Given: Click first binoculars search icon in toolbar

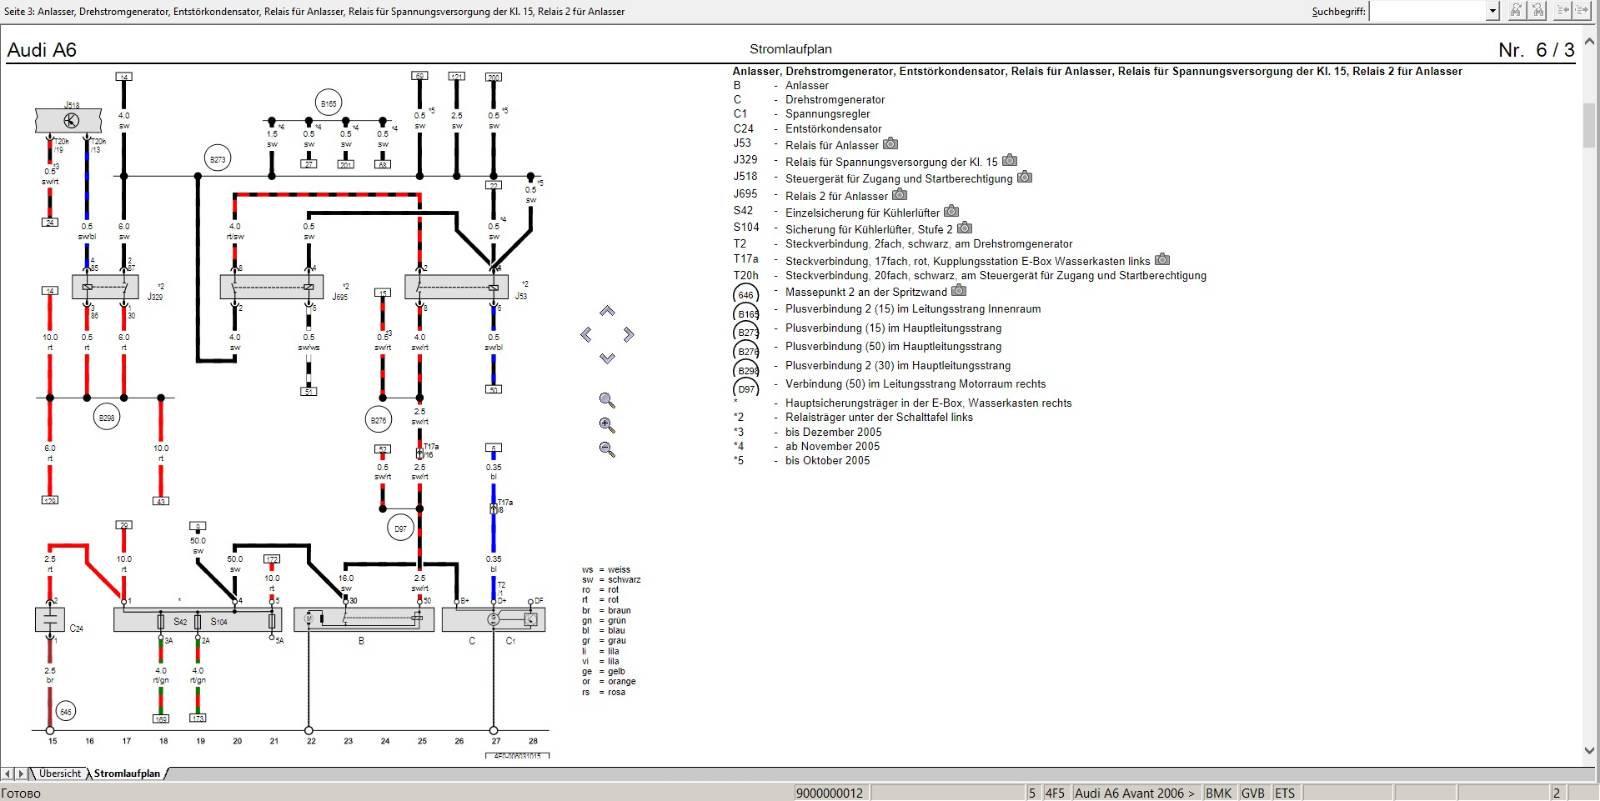Looking at the screenshot, I should [1516, 11].
